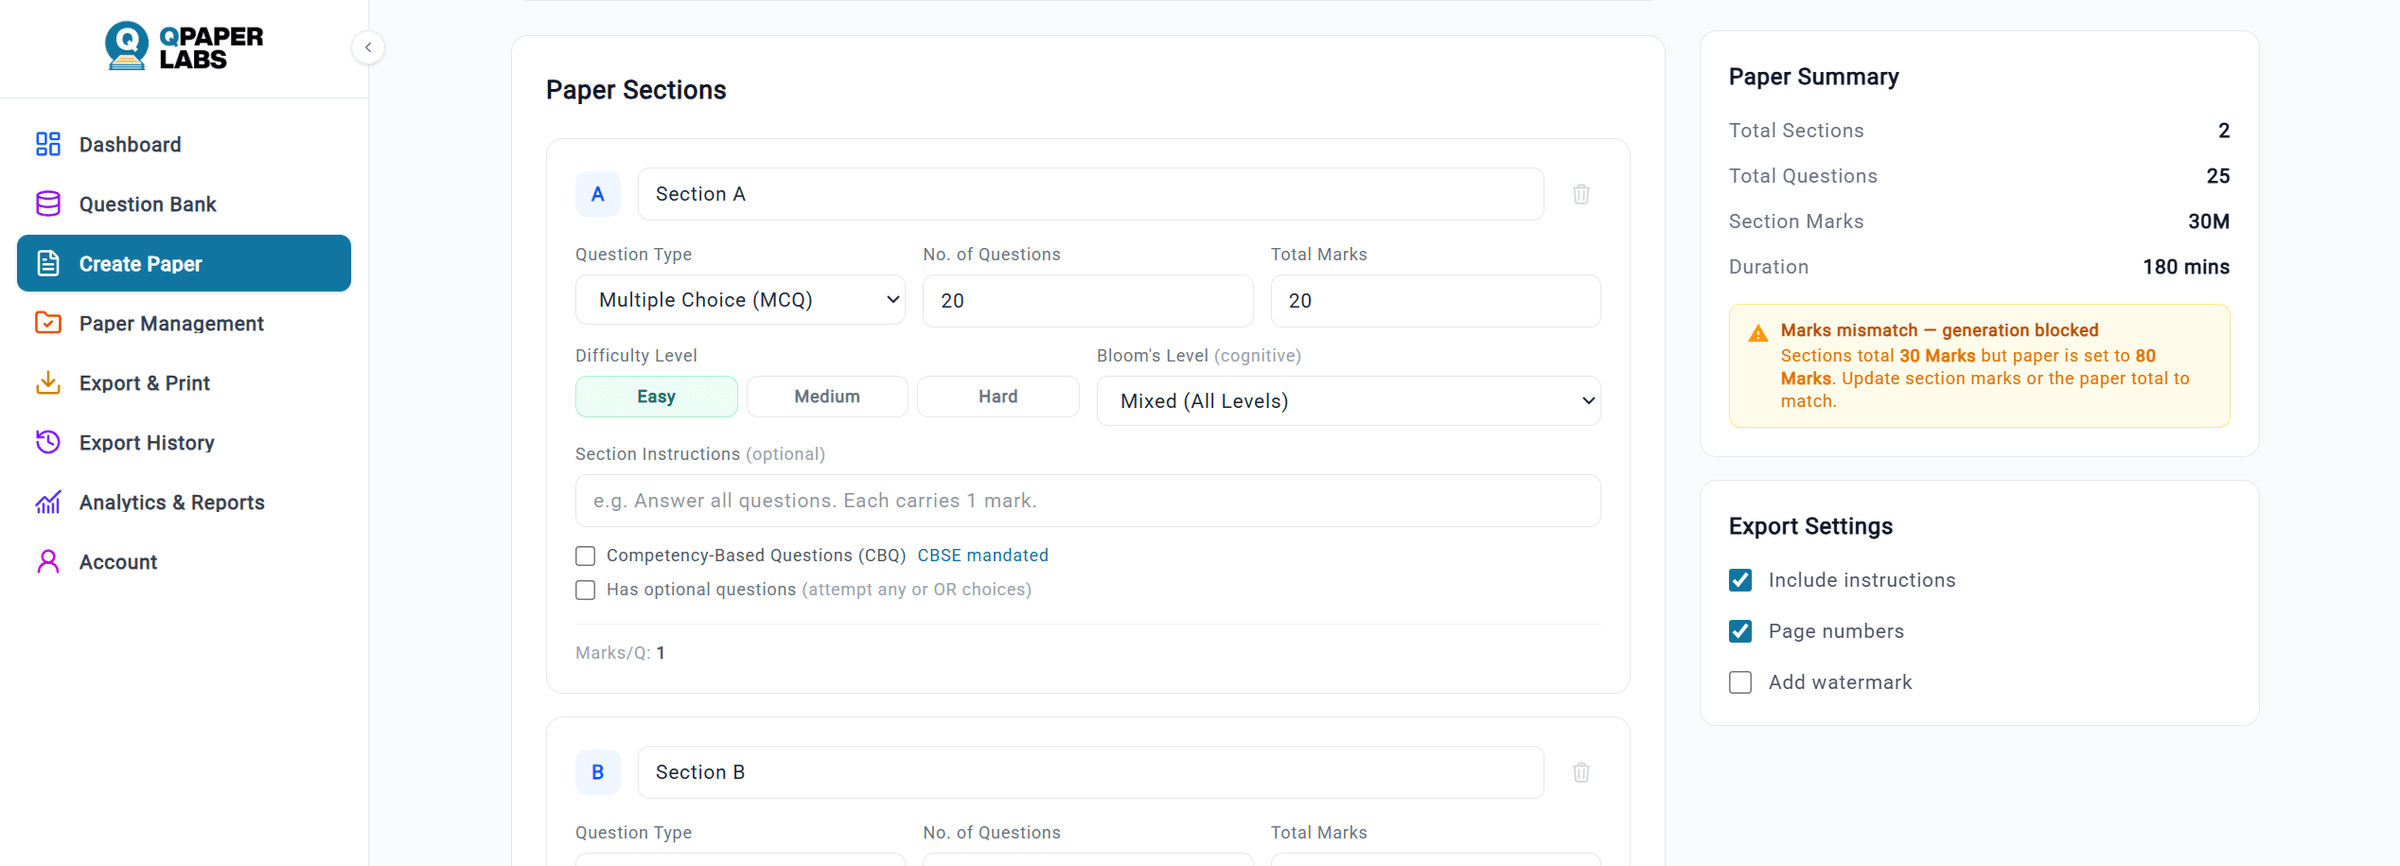Viewport: 2400px width, 866px height.
Task: Open Question Bank via database icon
Action: [48, 204]
